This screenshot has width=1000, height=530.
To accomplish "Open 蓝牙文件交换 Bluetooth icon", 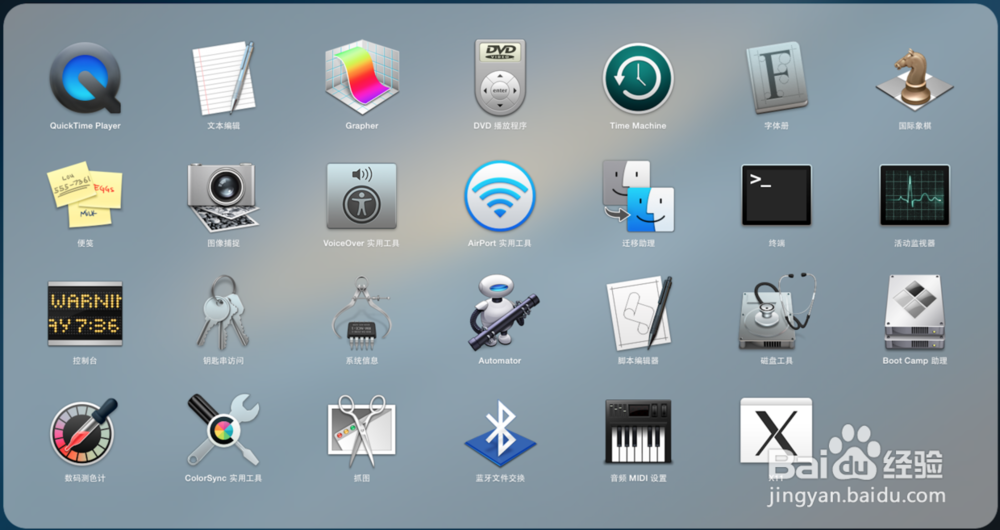I will 500,432.
